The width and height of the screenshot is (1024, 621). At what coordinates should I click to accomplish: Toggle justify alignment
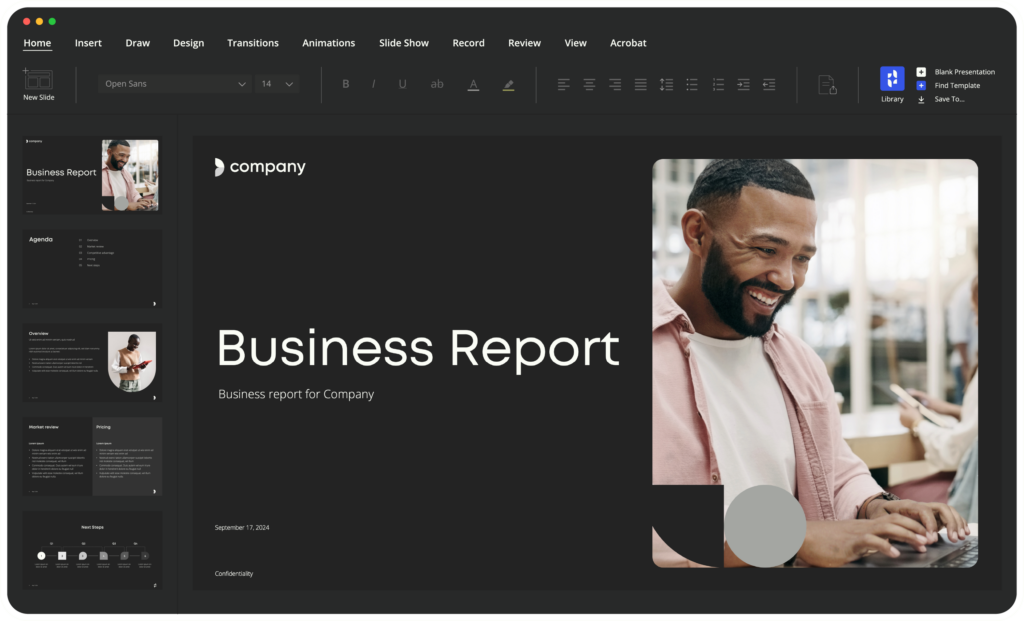coord(639,84)
